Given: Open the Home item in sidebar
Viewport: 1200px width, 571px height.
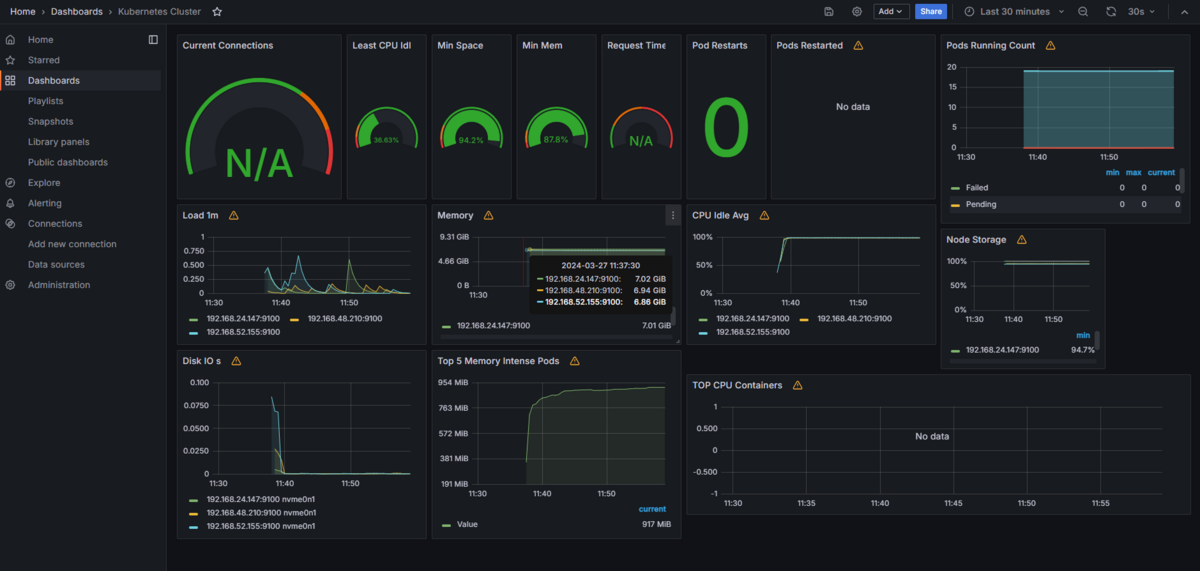Looking at the screenshot, I should click(x=41, y=40).
